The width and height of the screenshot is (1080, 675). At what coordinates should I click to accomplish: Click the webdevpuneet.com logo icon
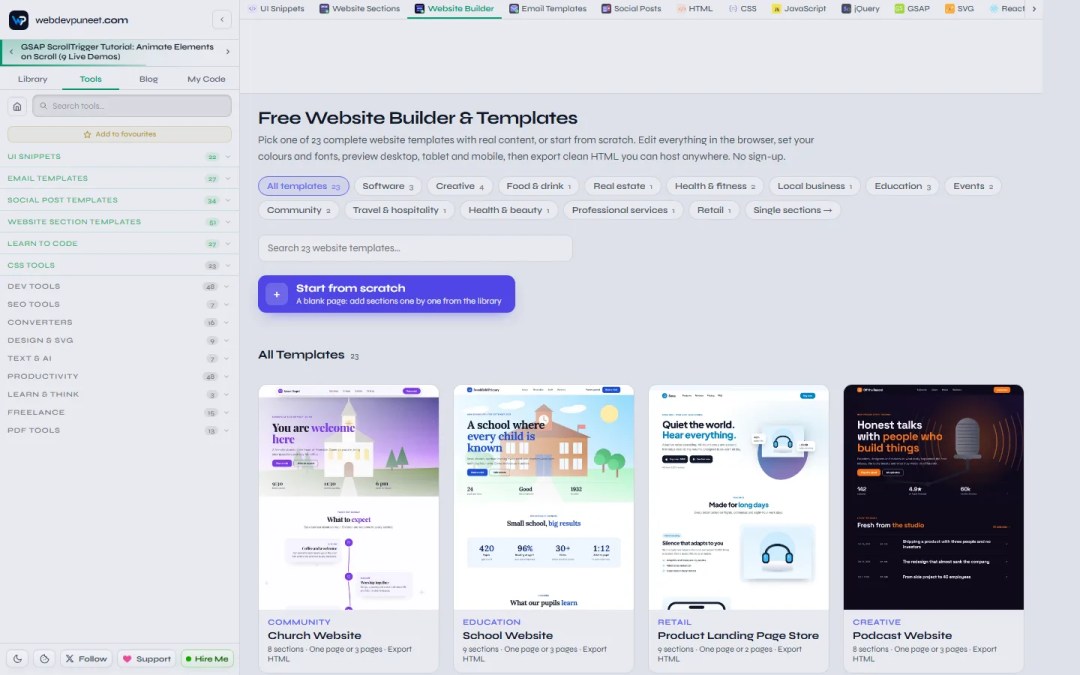pos(19,19)
